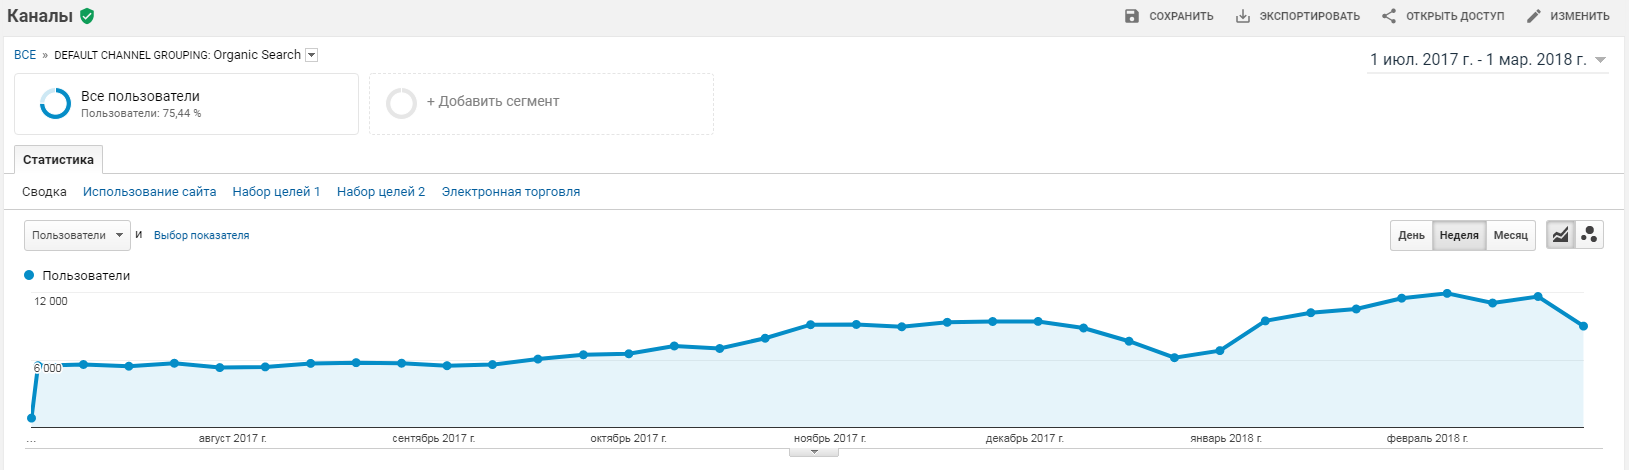Viewport: 1629px width, 470px height.
Task: Click the save floppy disk icon
Action: pyautogui.click(x=1132, y=16)
